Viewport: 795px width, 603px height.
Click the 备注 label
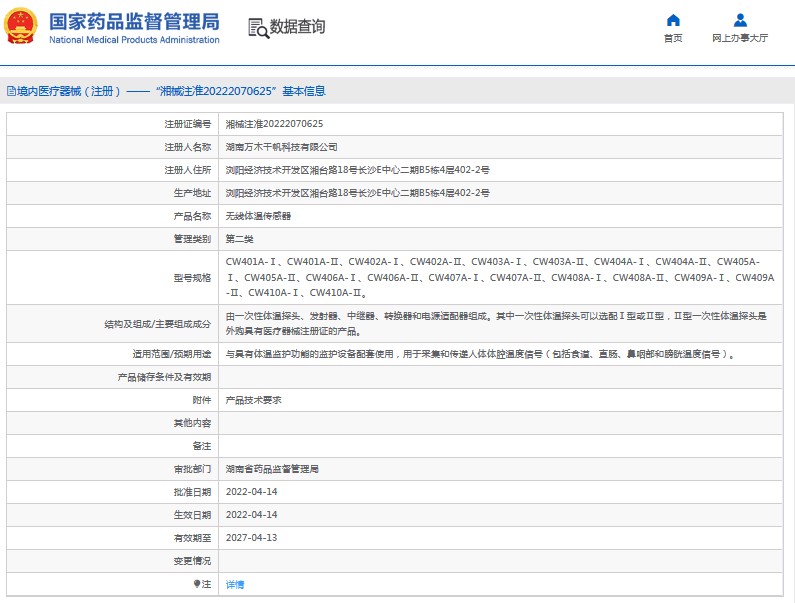click(202, 446)
